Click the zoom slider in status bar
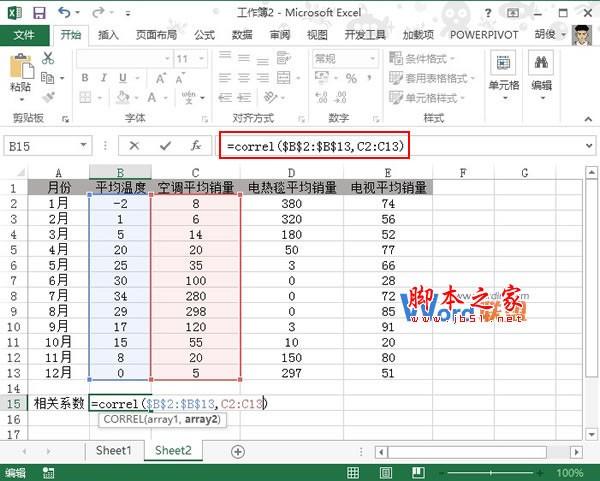Viewport: 600px width, 481px height. click(491, 473)
